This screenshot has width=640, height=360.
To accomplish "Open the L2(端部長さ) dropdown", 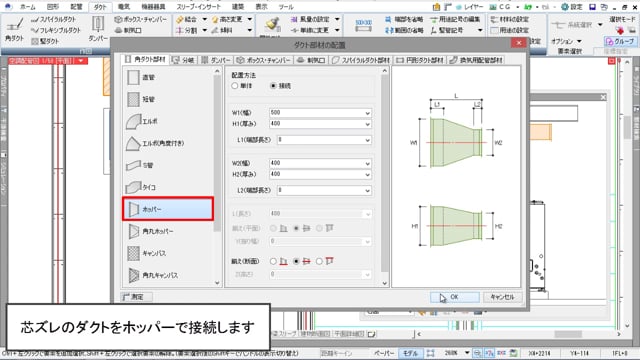I will (367, 191).
